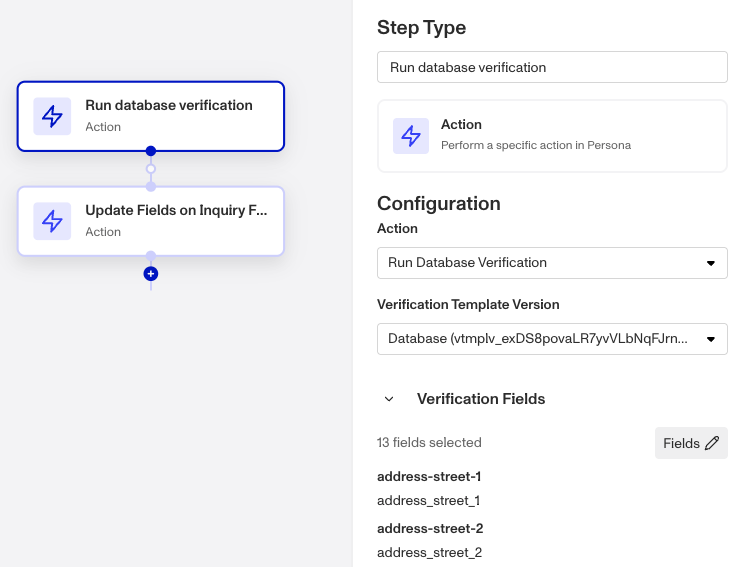Choose the Action step type card description

pos(536,145)
